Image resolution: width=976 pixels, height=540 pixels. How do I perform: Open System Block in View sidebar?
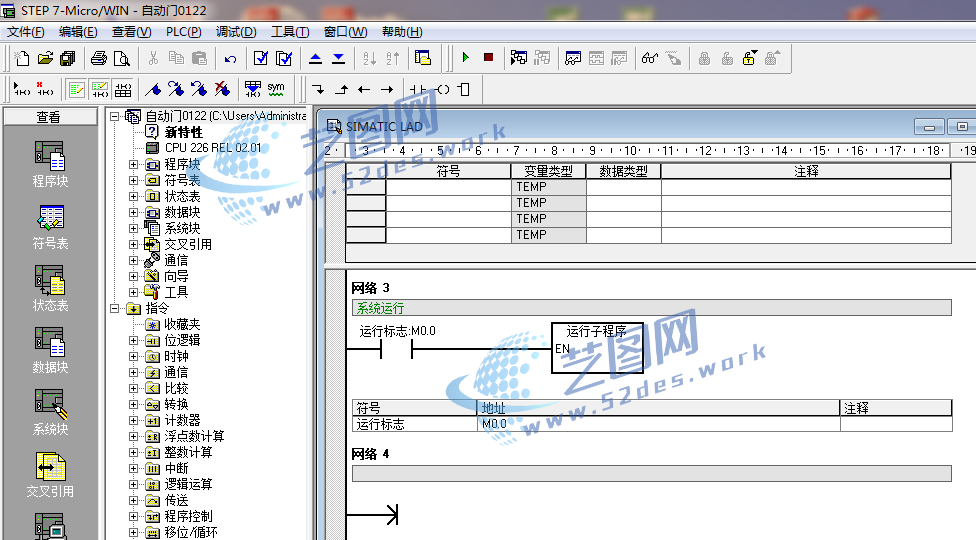point(50,412)
